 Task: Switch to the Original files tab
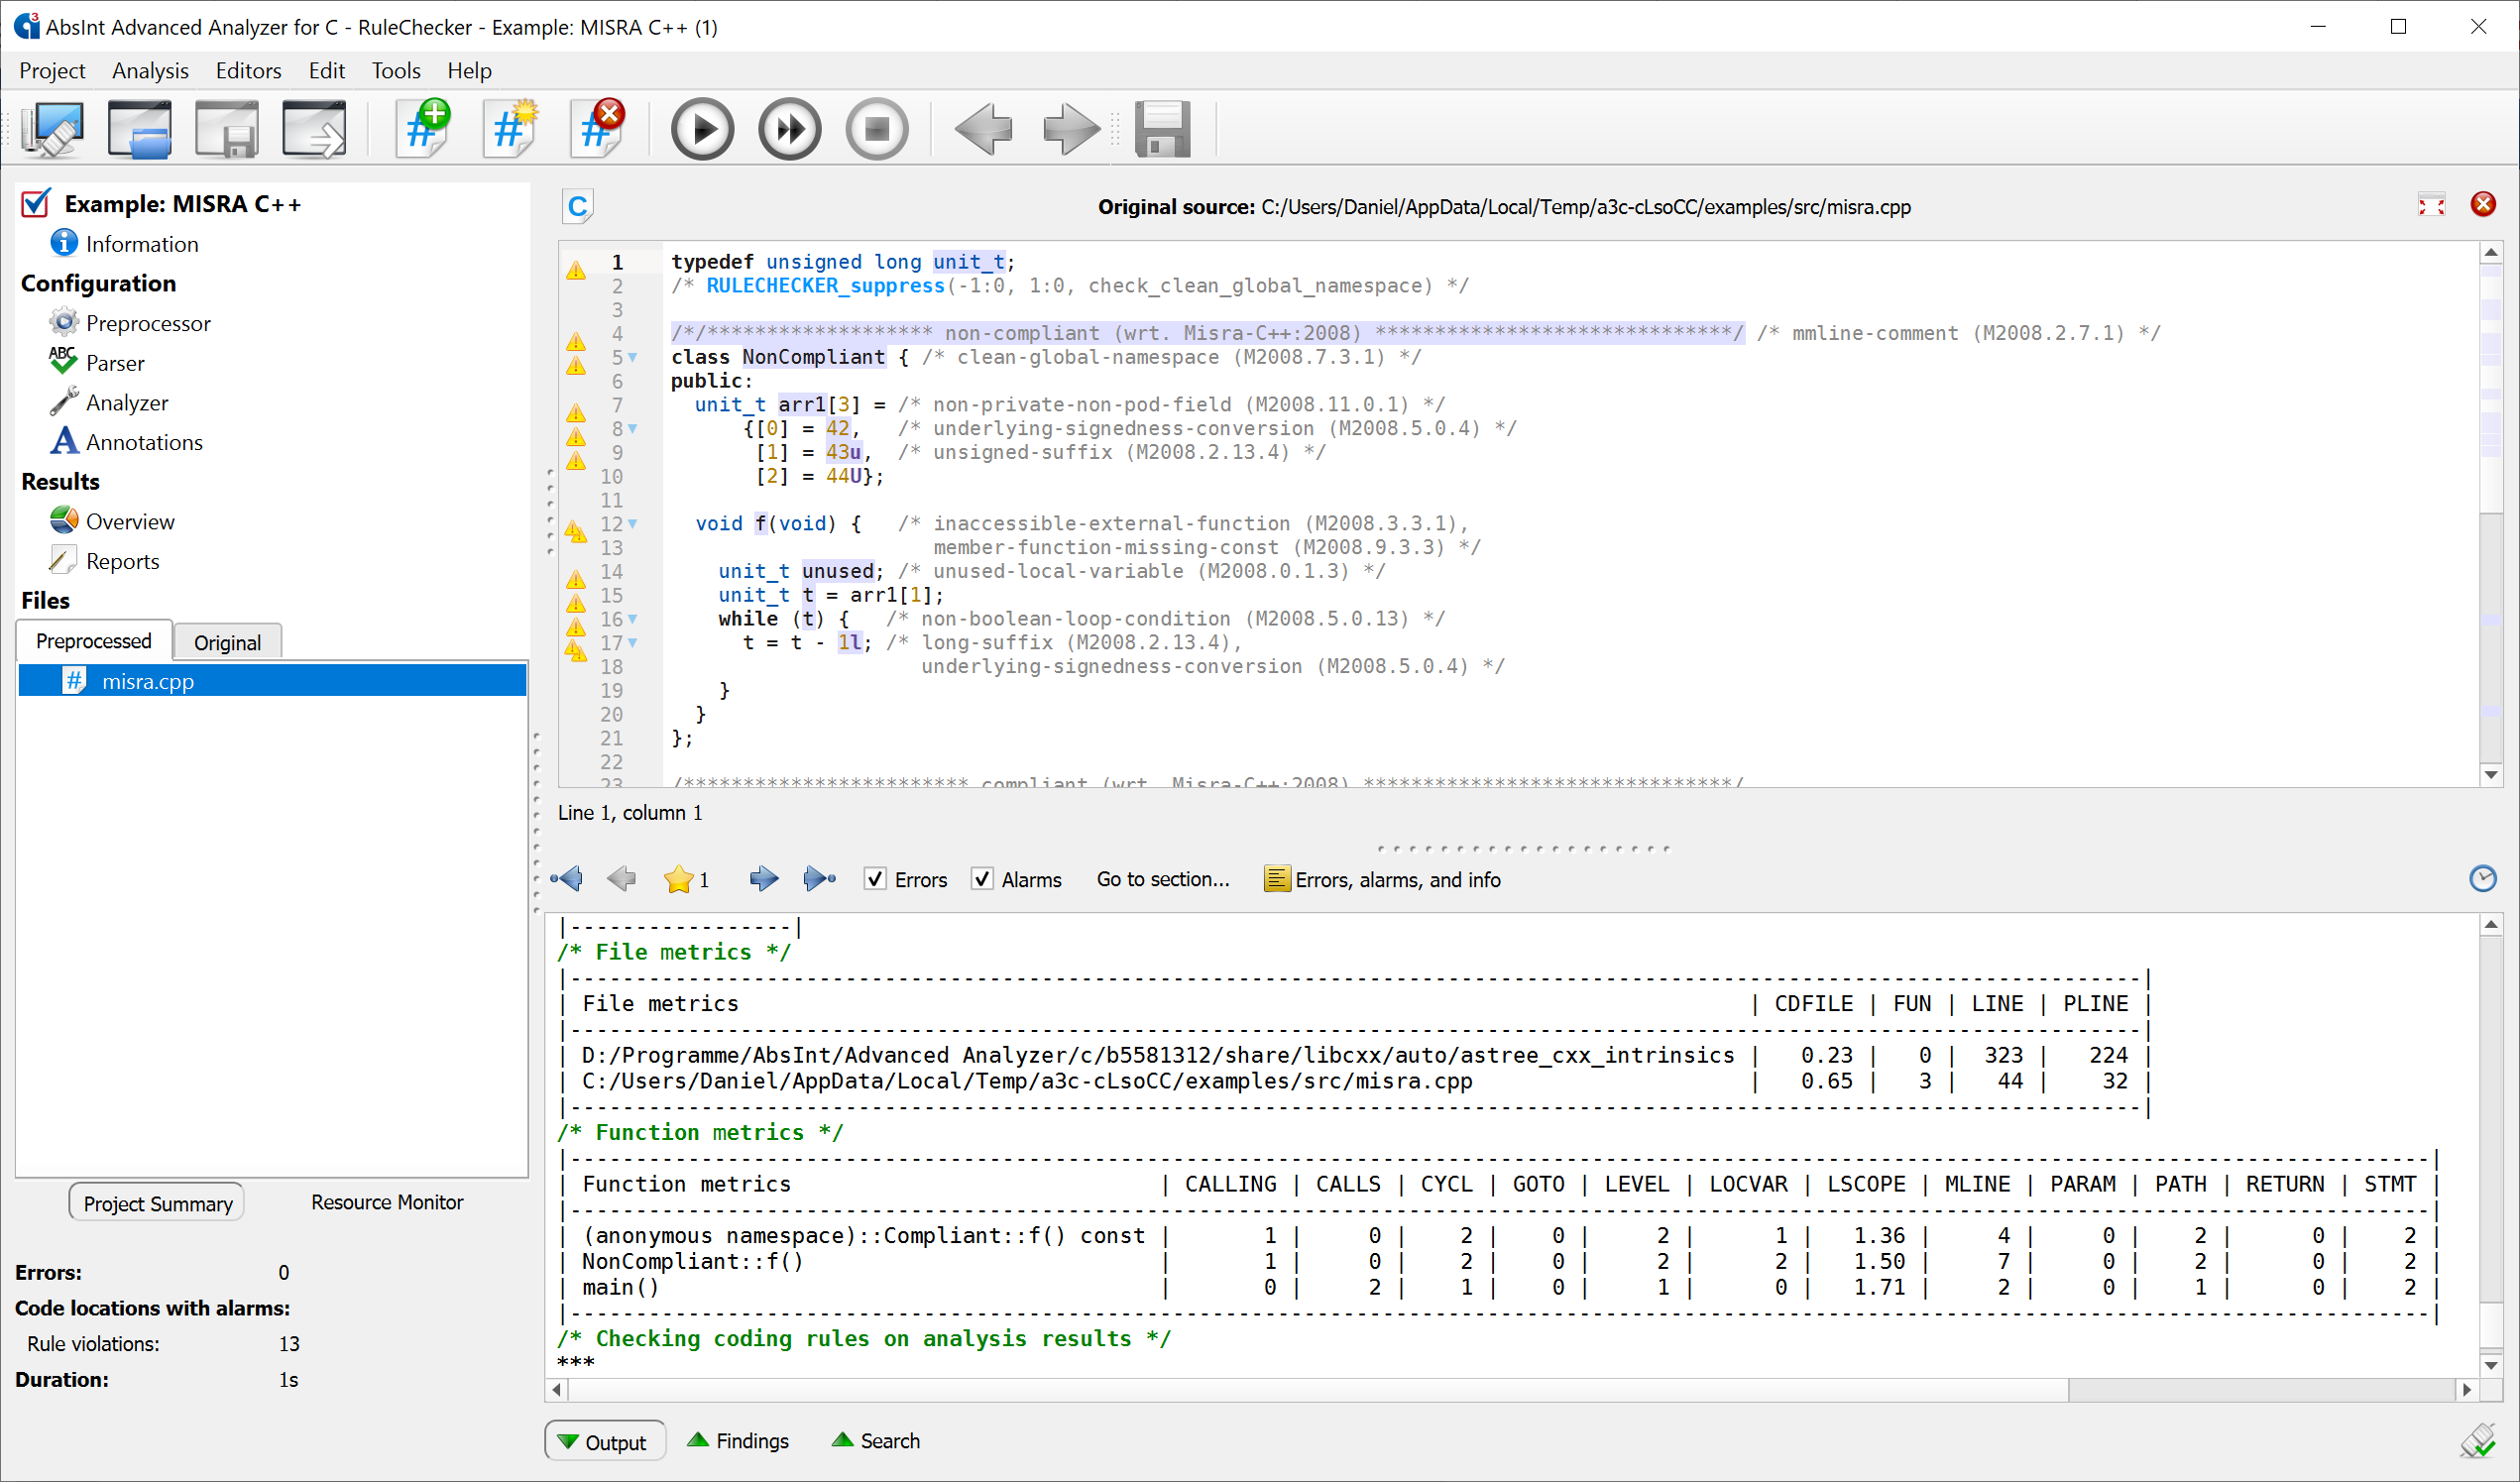pos(227,643)
